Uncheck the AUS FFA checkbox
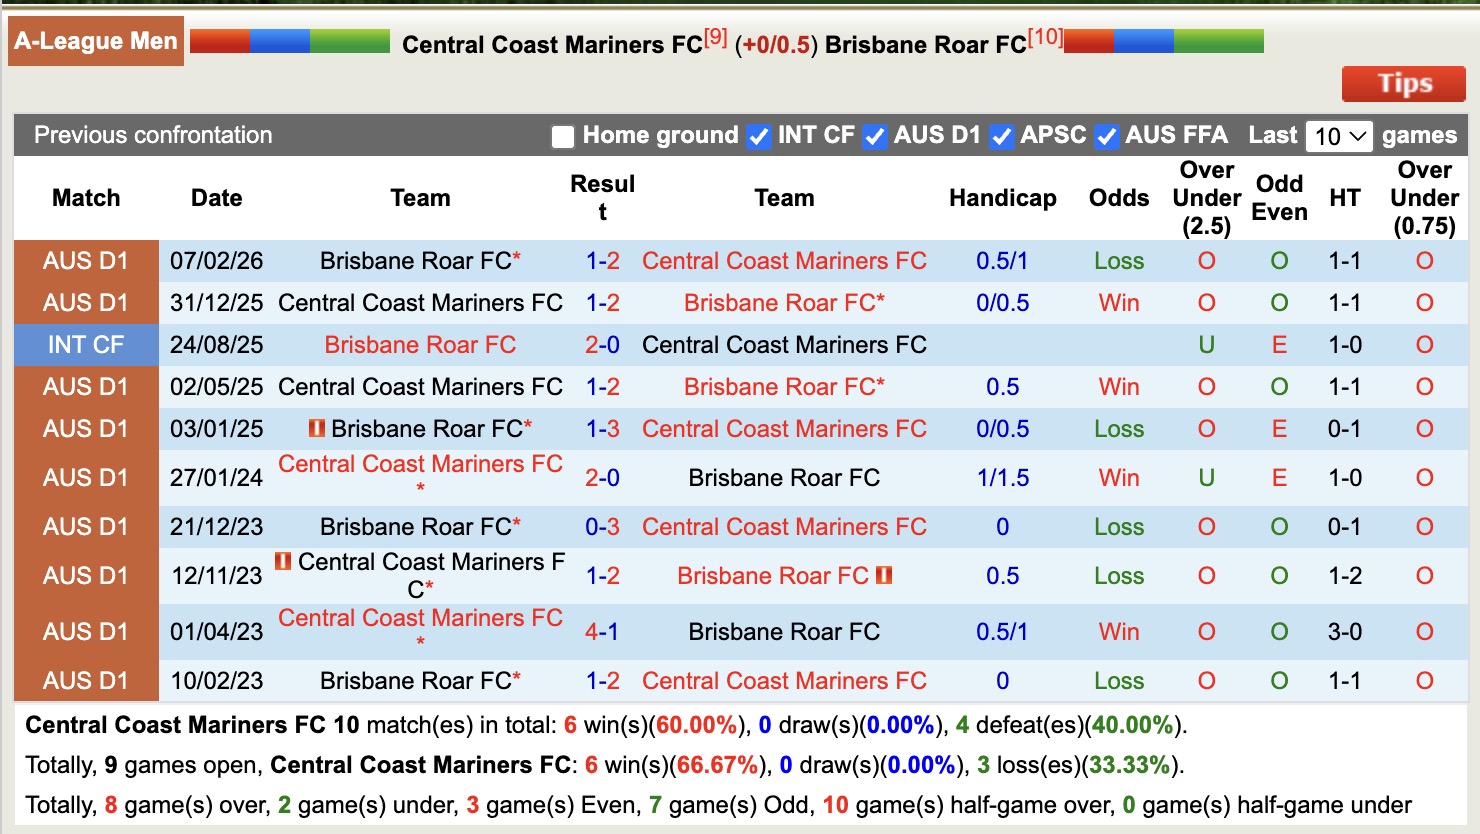 pyautogui.click(x=1107, y=136)
